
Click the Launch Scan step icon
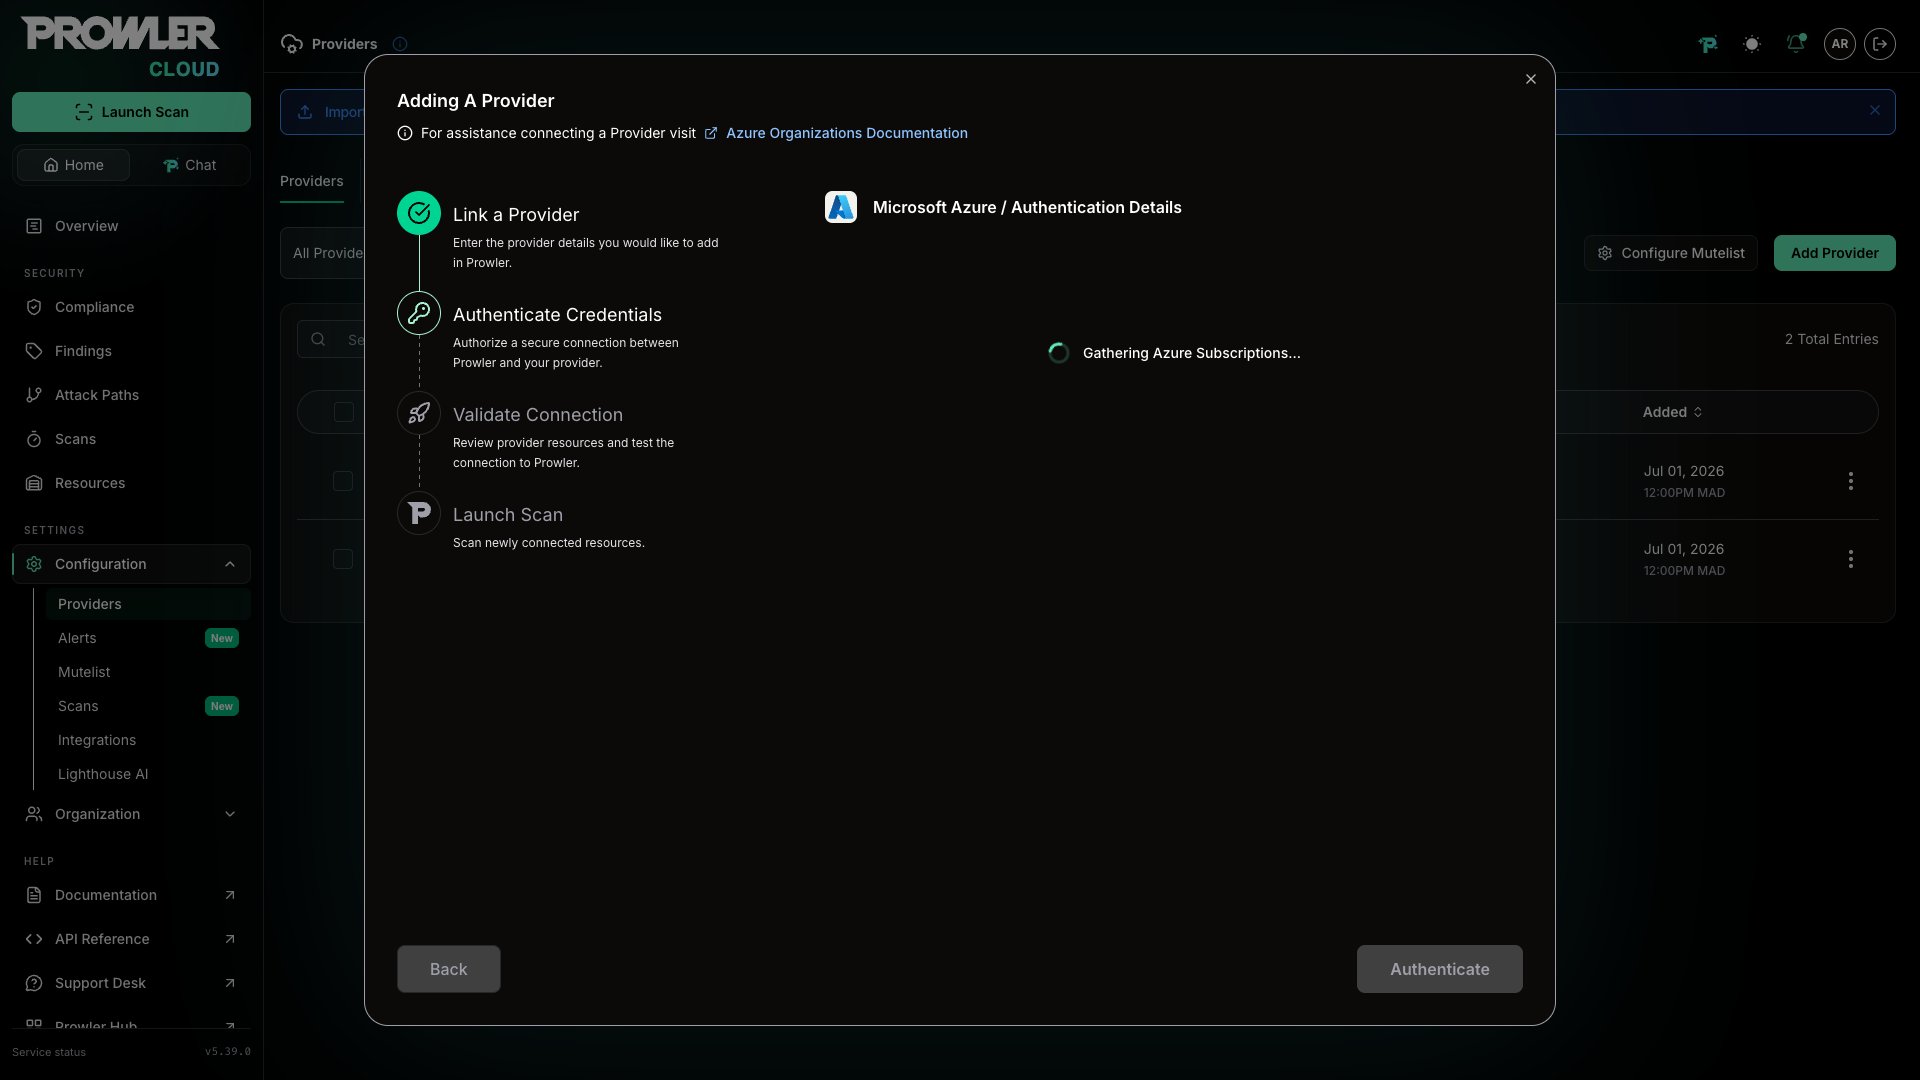click(419, 513)
